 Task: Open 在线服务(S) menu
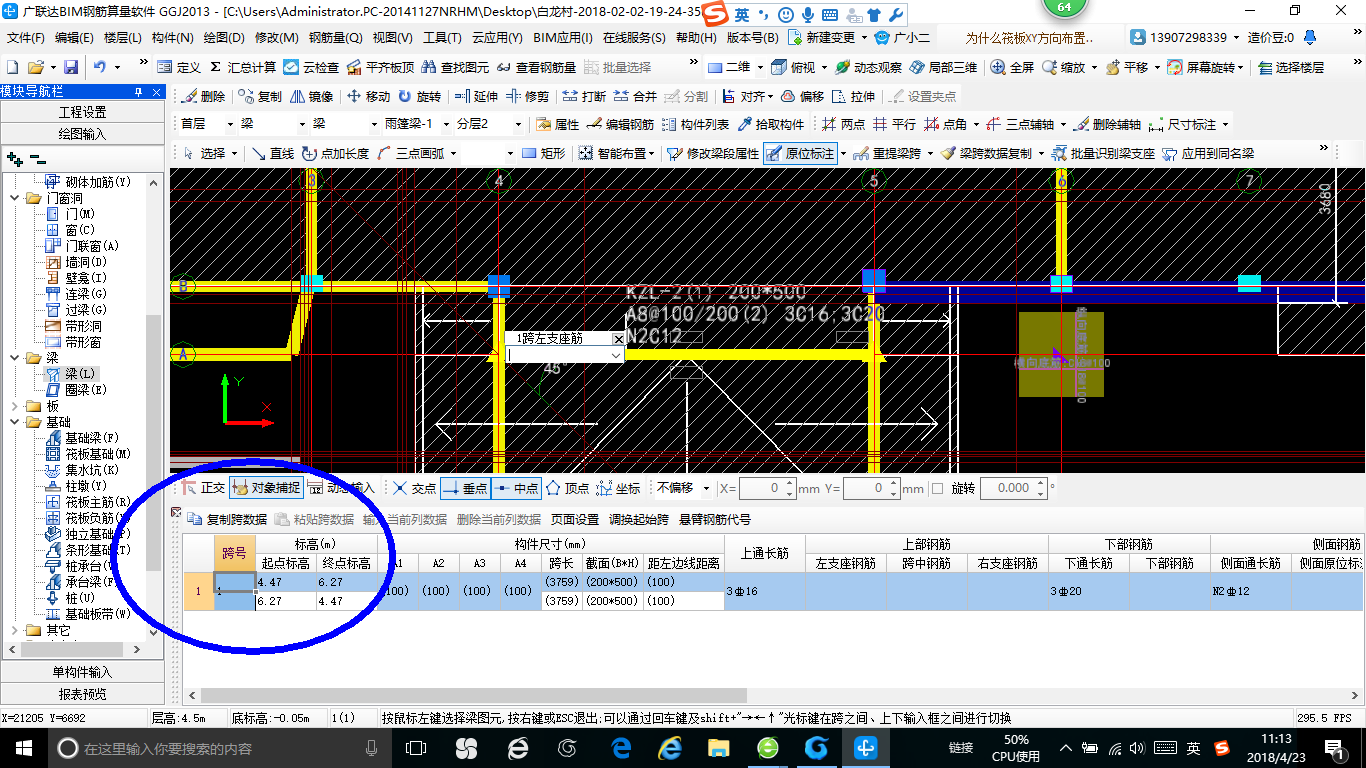tap(634, 38)
